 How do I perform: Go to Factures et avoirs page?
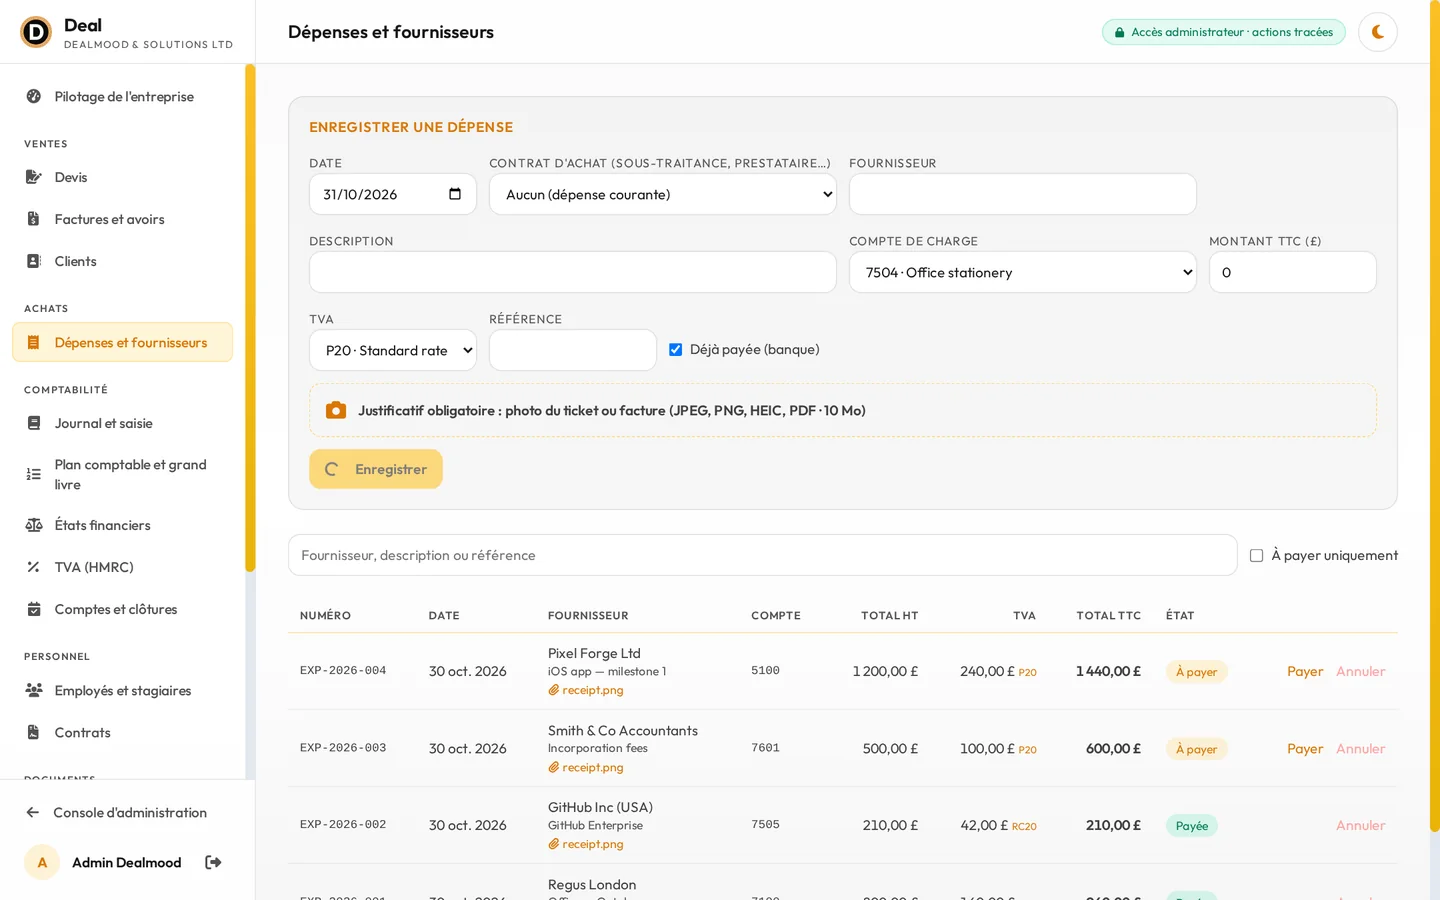click(122, 219)
